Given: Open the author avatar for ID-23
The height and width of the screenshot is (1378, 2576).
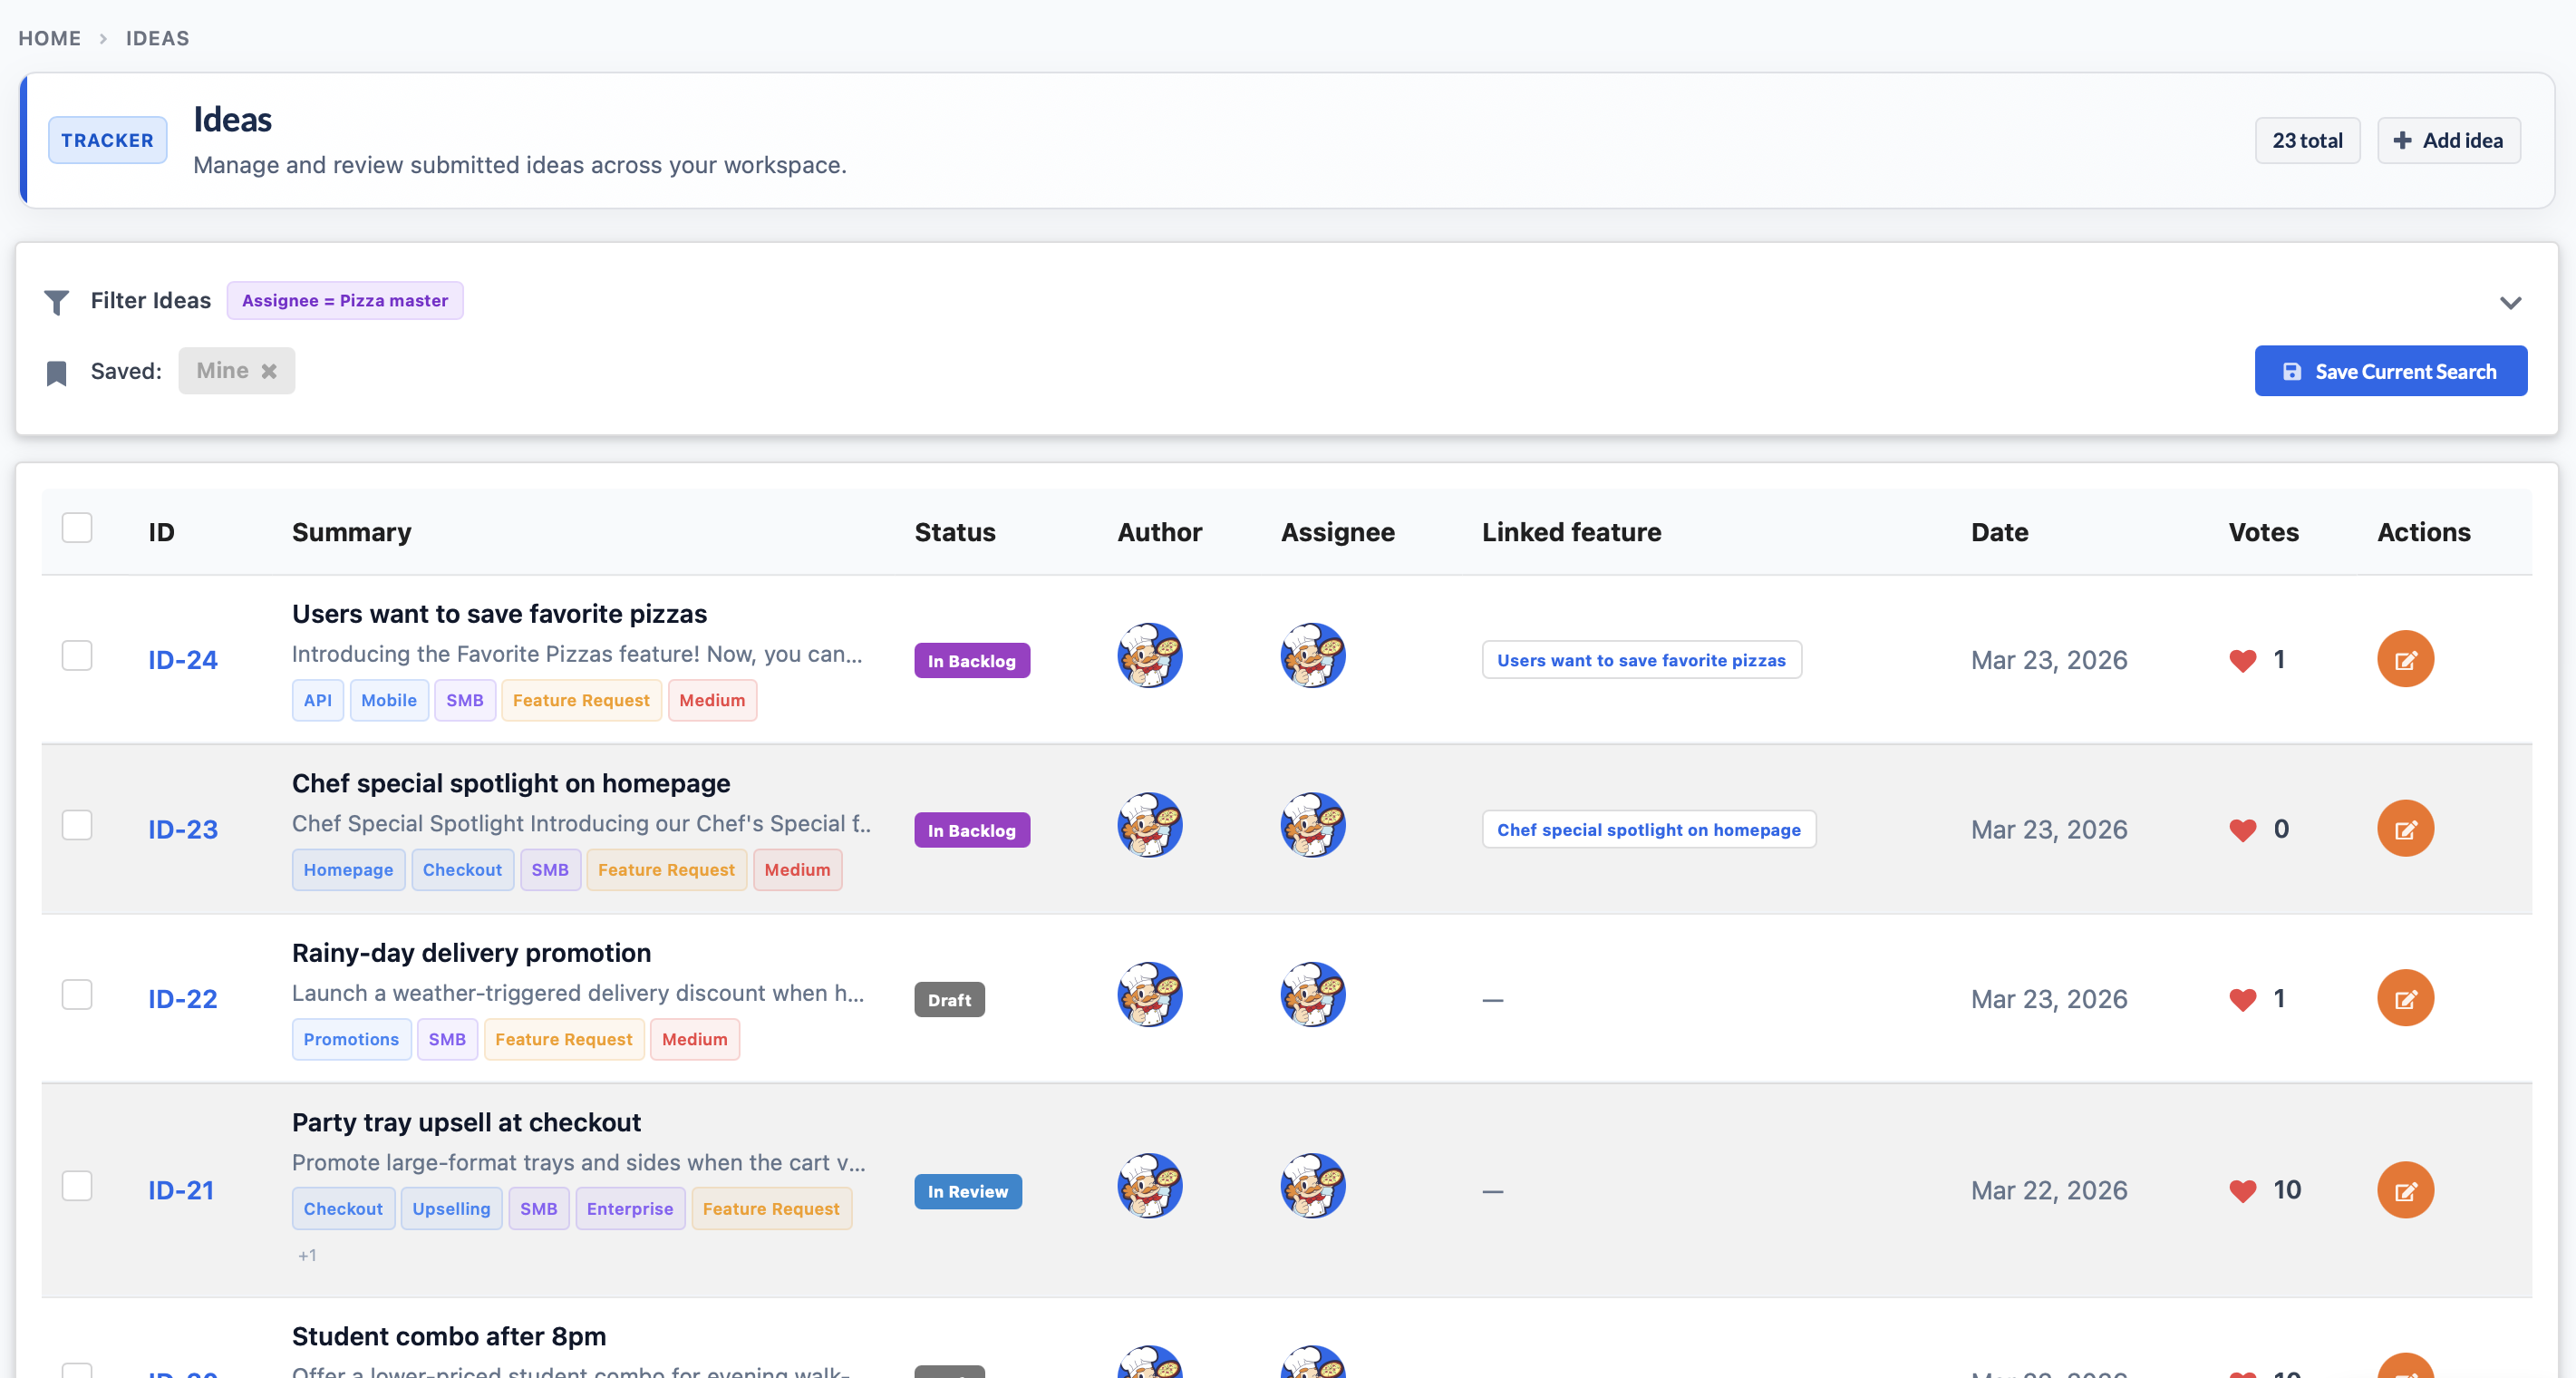Looking at the screenshot, I should click(1150, 826).
